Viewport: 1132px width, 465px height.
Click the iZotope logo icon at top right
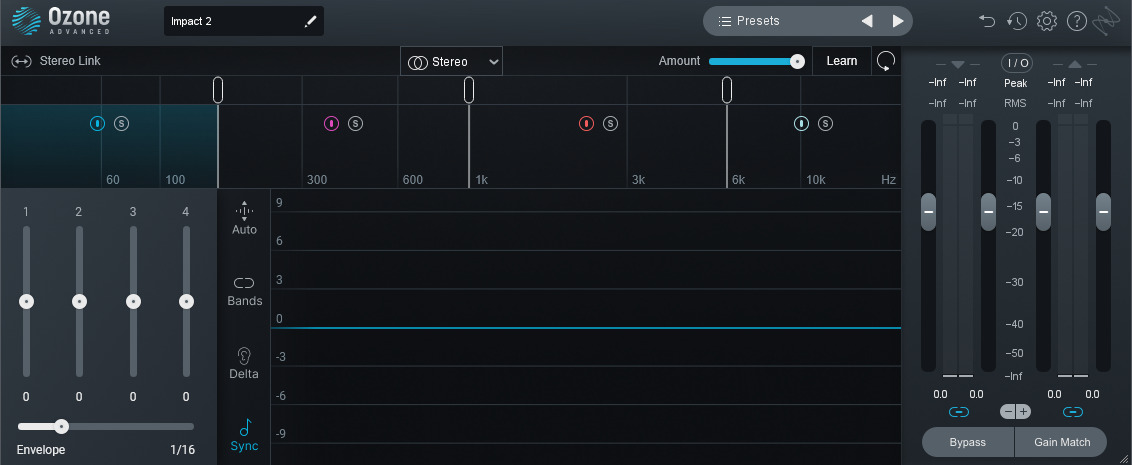(1105, 21)
